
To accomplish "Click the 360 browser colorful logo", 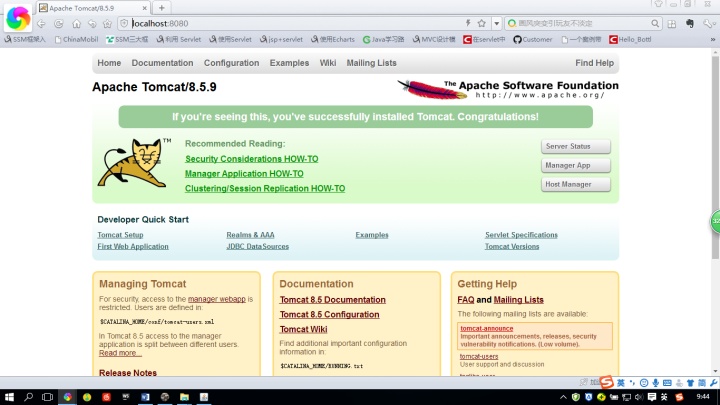I will click(x=17, y=18).
